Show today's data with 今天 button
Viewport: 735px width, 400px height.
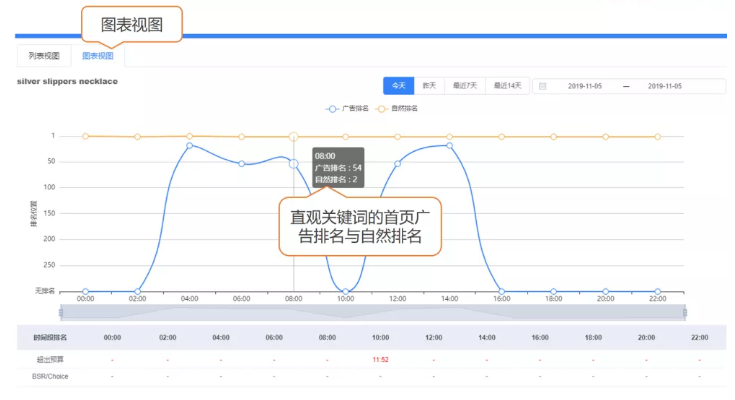tap(398, 86)
